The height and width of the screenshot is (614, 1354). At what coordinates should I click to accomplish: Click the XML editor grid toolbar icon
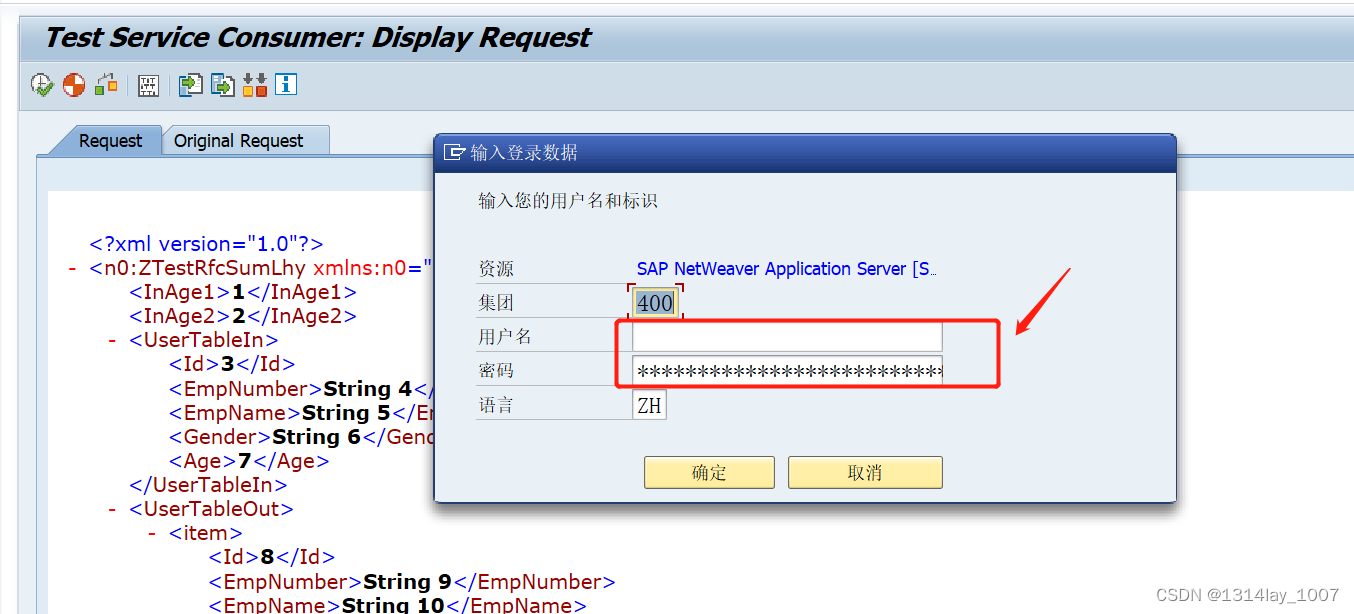pyautogui.click(x=148, y=85)
